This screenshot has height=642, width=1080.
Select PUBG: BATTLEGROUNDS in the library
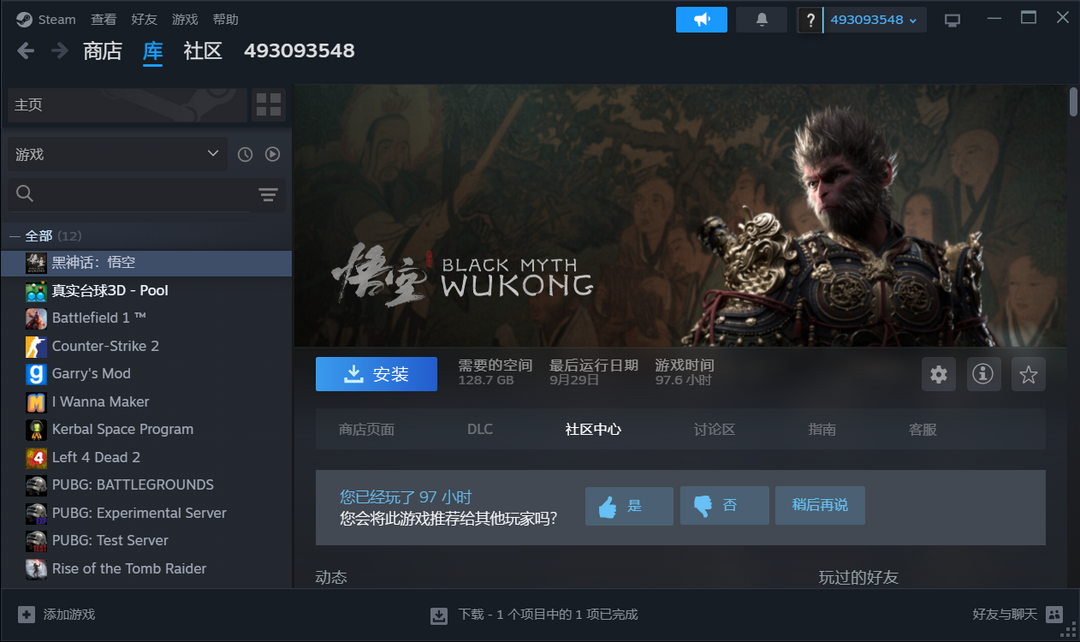(x=147, y=485)
